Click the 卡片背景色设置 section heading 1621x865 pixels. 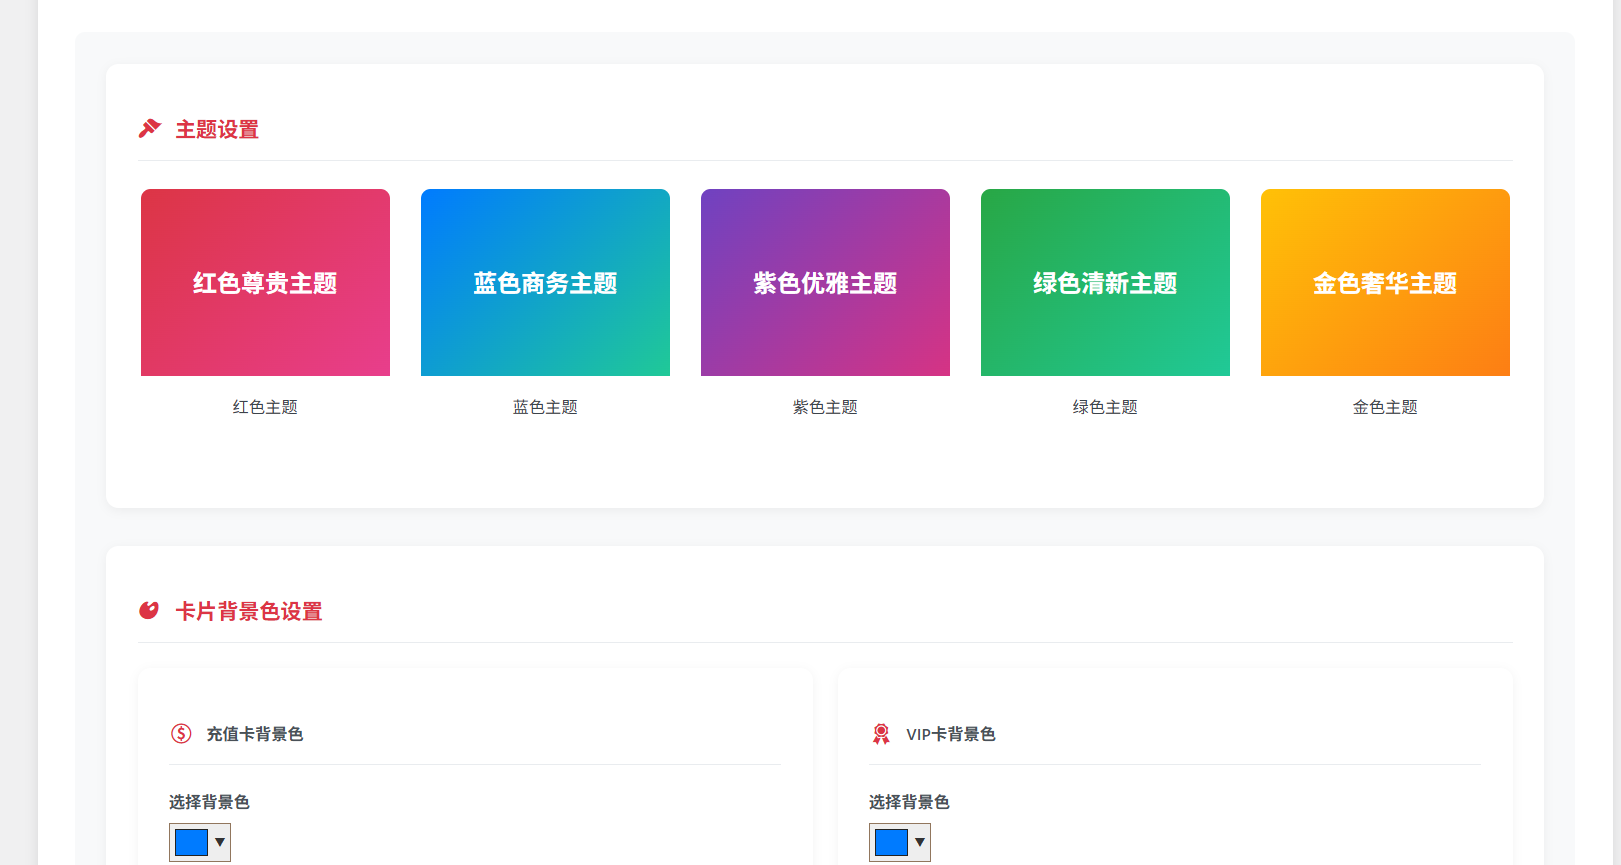249,612
